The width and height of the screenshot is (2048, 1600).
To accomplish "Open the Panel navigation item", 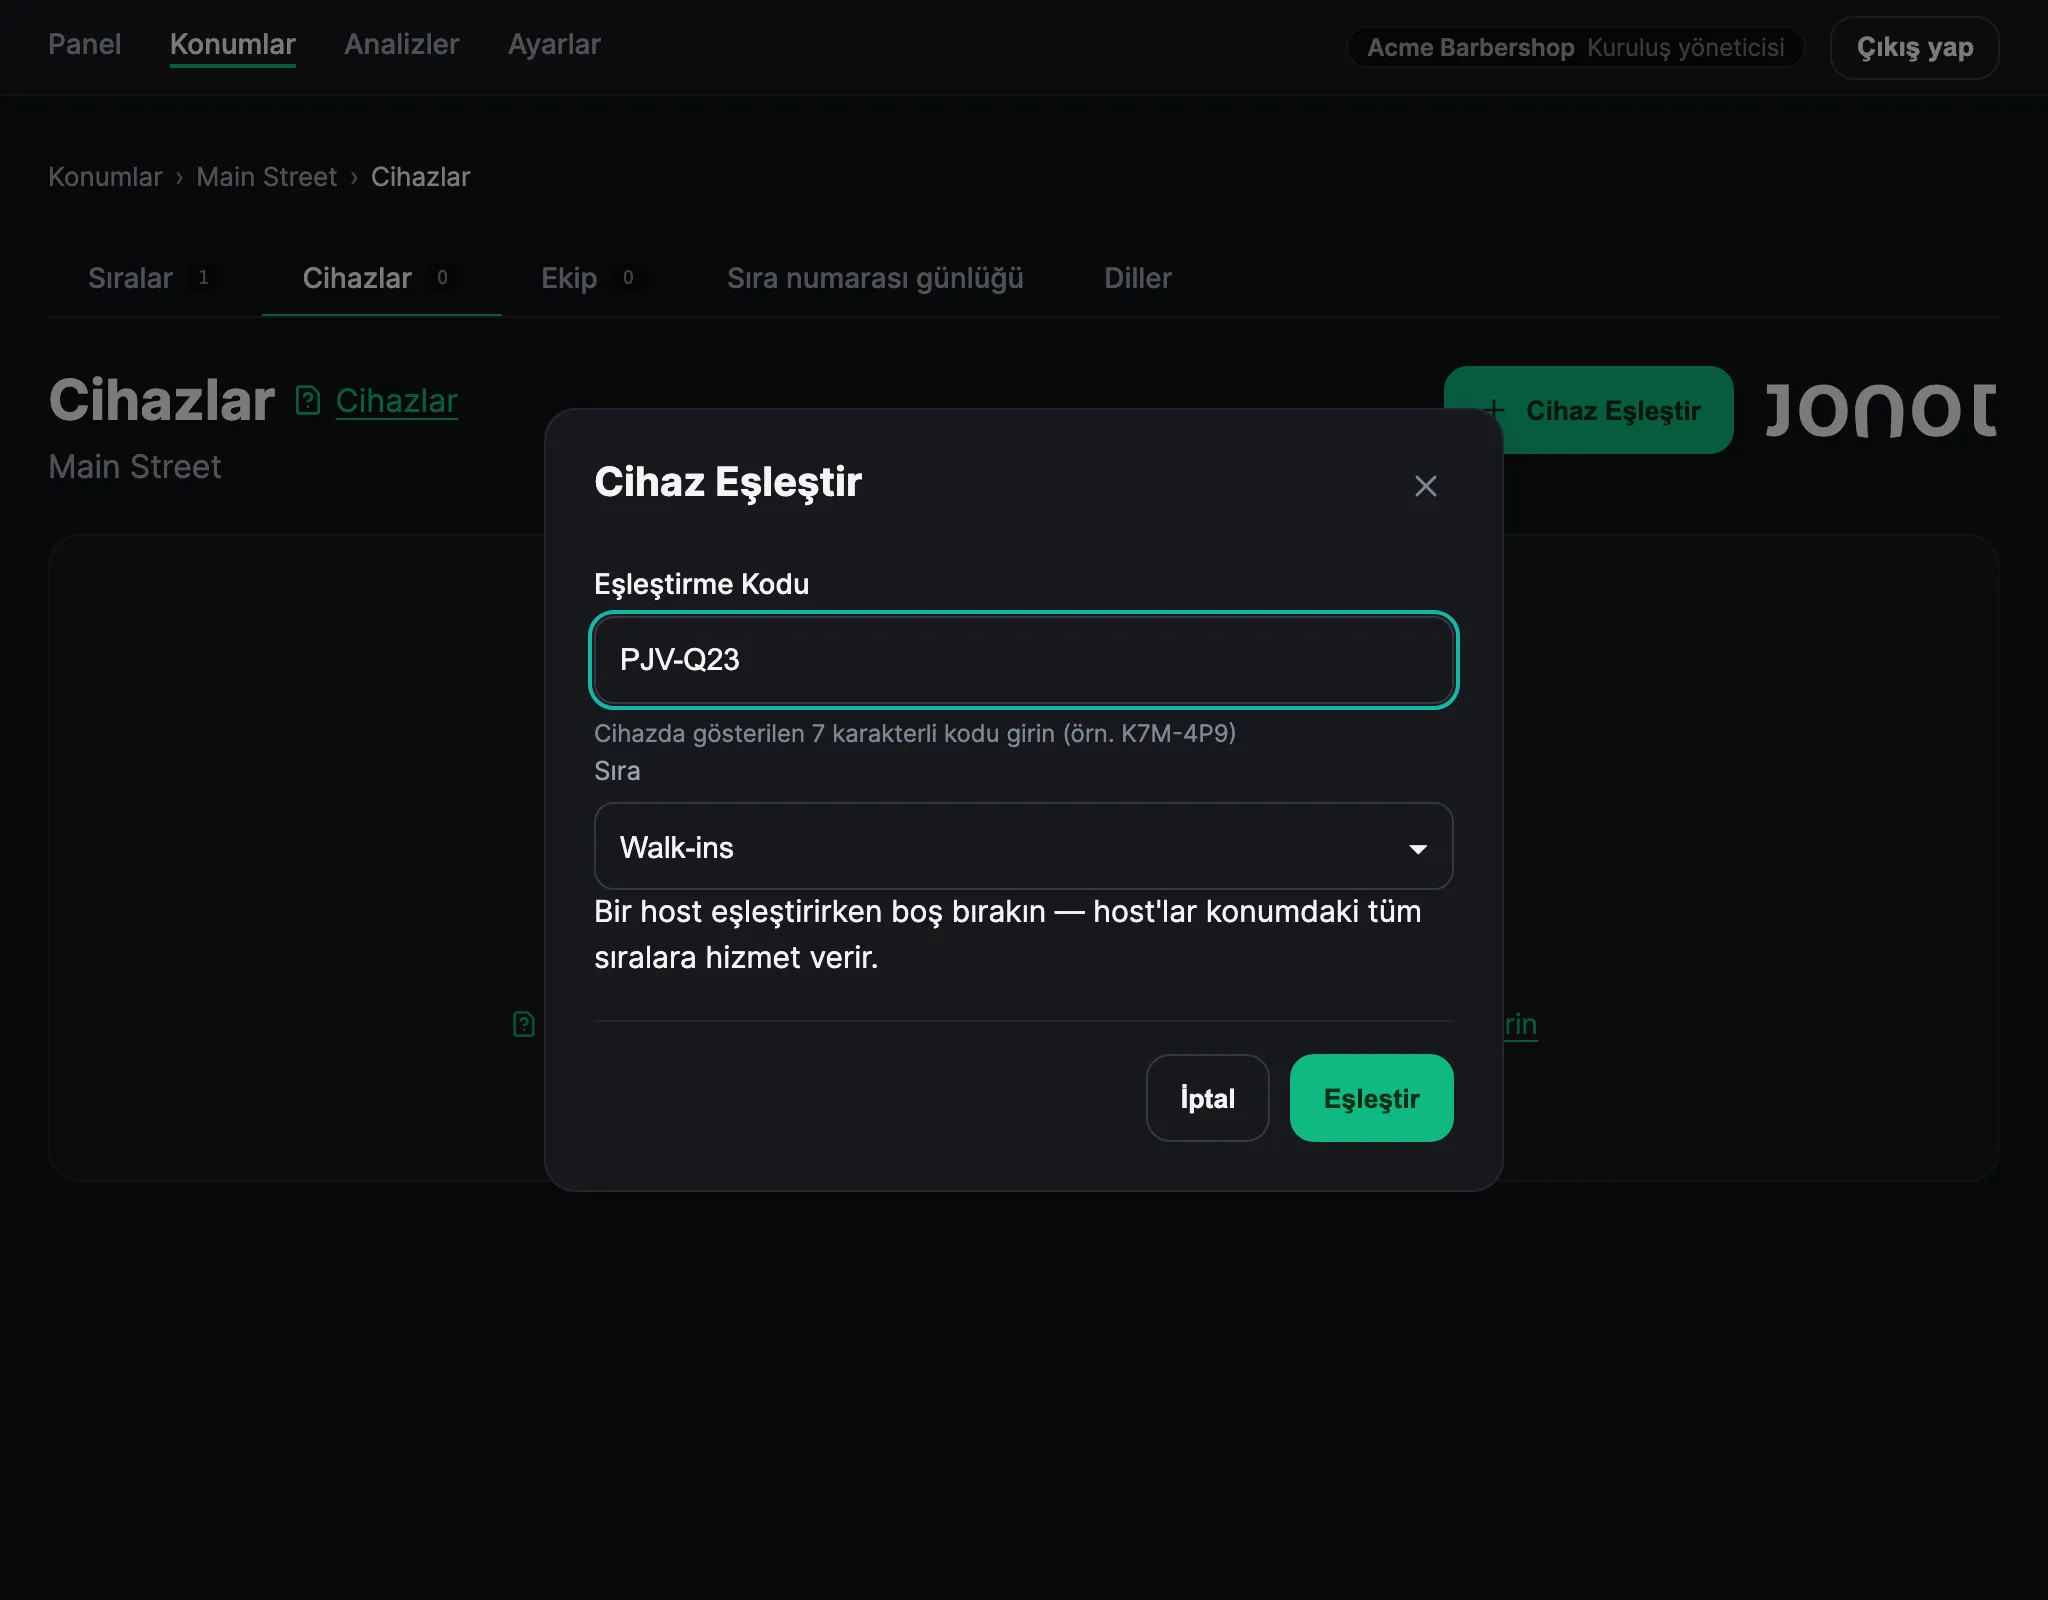I will pyautogui.click(x=85, y=45).
